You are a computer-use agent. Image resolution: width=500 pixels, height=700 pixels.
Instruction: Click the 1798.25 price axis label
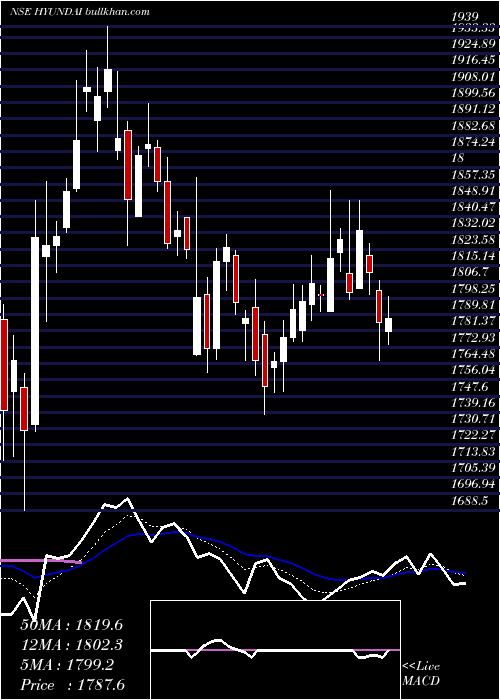pyautogui.click(x=474, y=289)
